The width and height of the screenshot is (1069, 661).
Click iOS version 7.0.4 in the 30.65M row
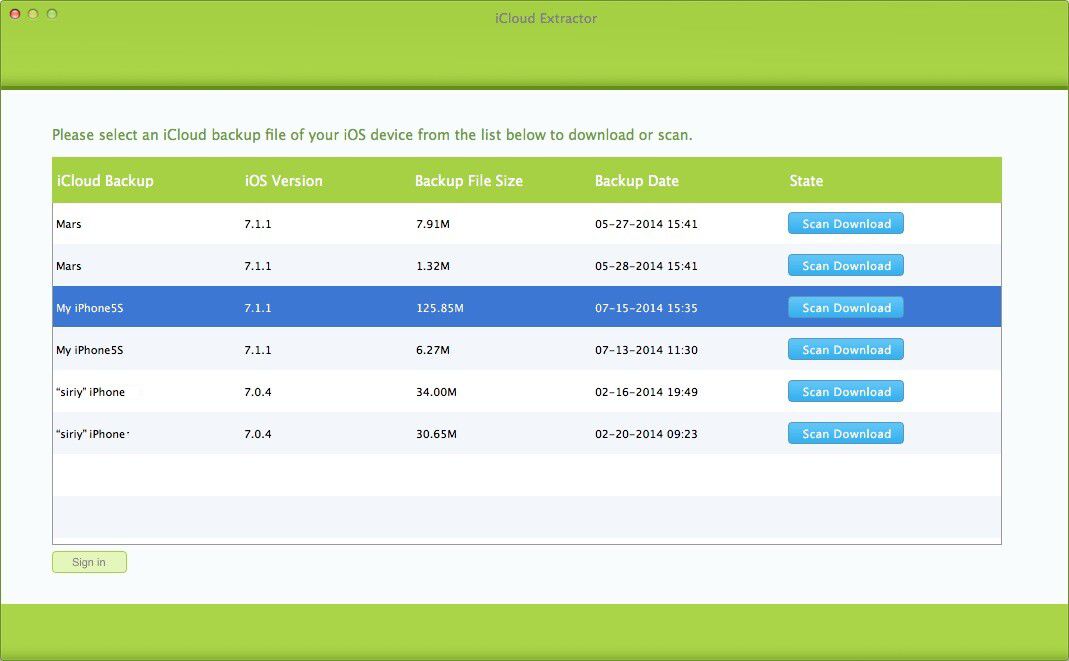[x=258, y=434]
